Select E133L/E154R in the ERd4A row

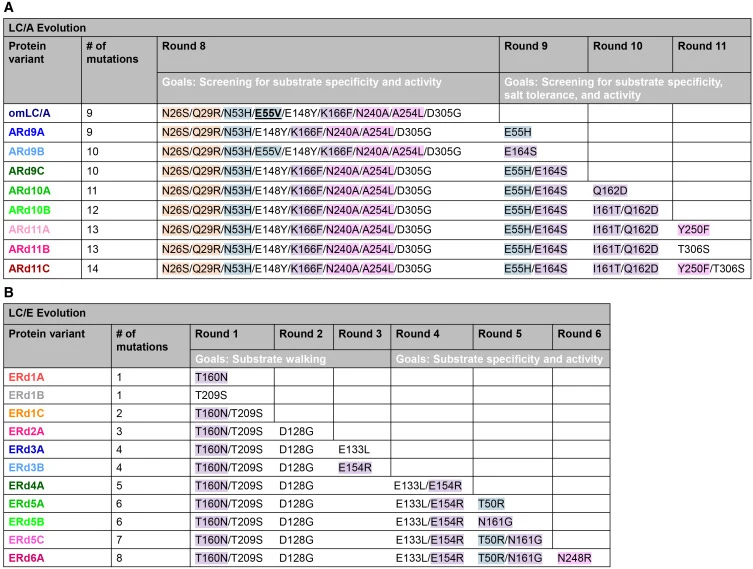tap(428, 485)
